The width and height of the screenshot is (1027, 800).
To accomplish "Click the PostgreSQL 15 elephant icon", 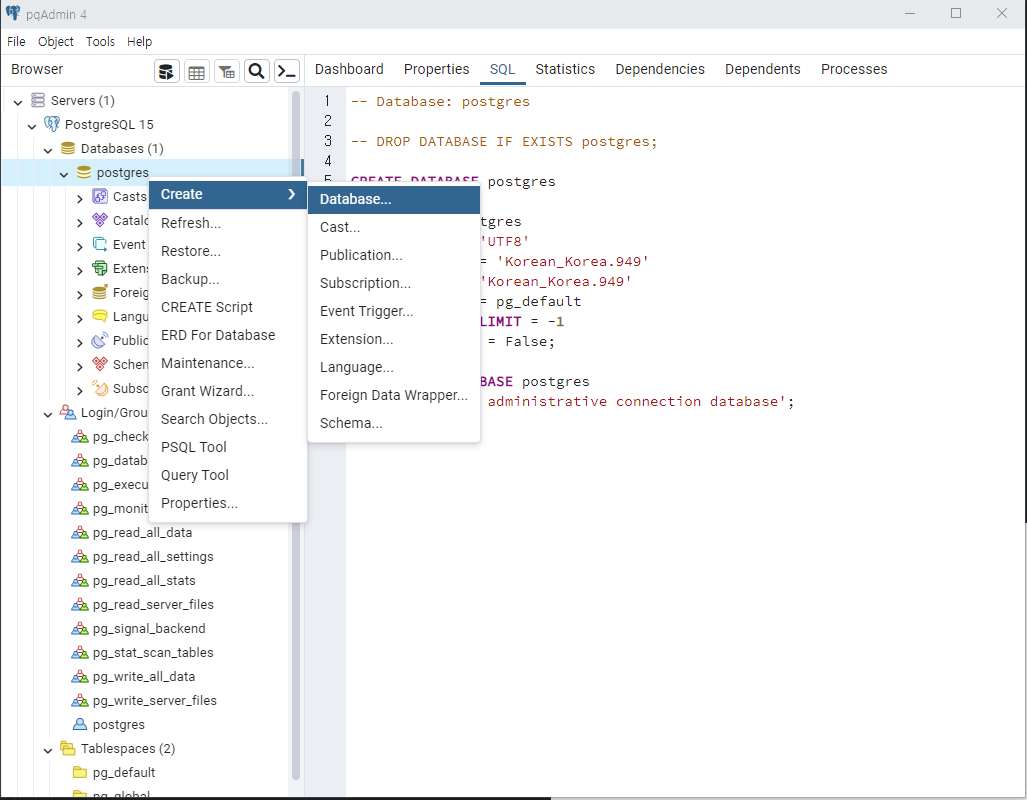I will pyautogui.click(x=52, y=124).
